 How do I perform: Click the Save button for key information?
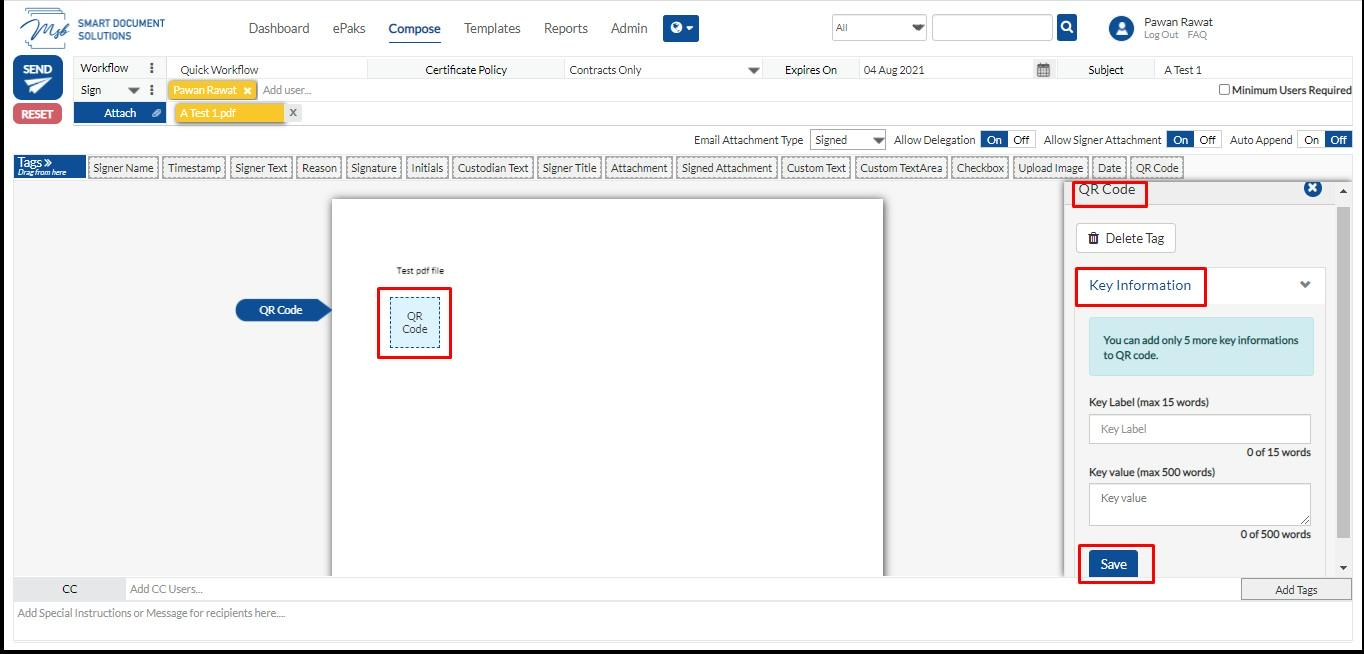click(x=1113, y=564)
